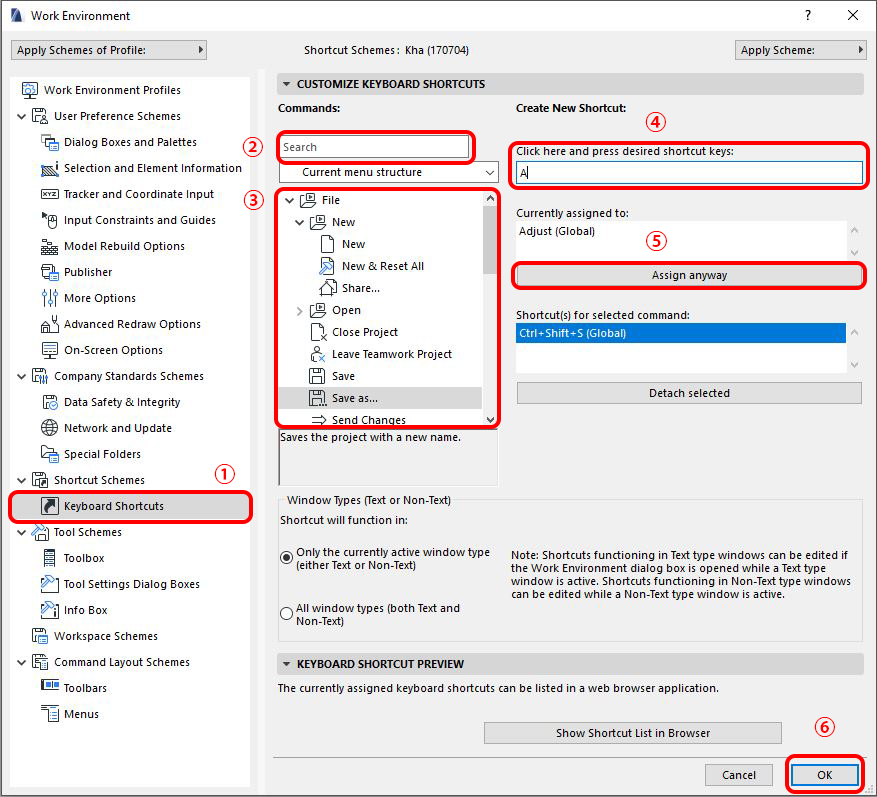Select All window types radio option
This screenshot has width=877, height=797.
click(x=286, y=614)
